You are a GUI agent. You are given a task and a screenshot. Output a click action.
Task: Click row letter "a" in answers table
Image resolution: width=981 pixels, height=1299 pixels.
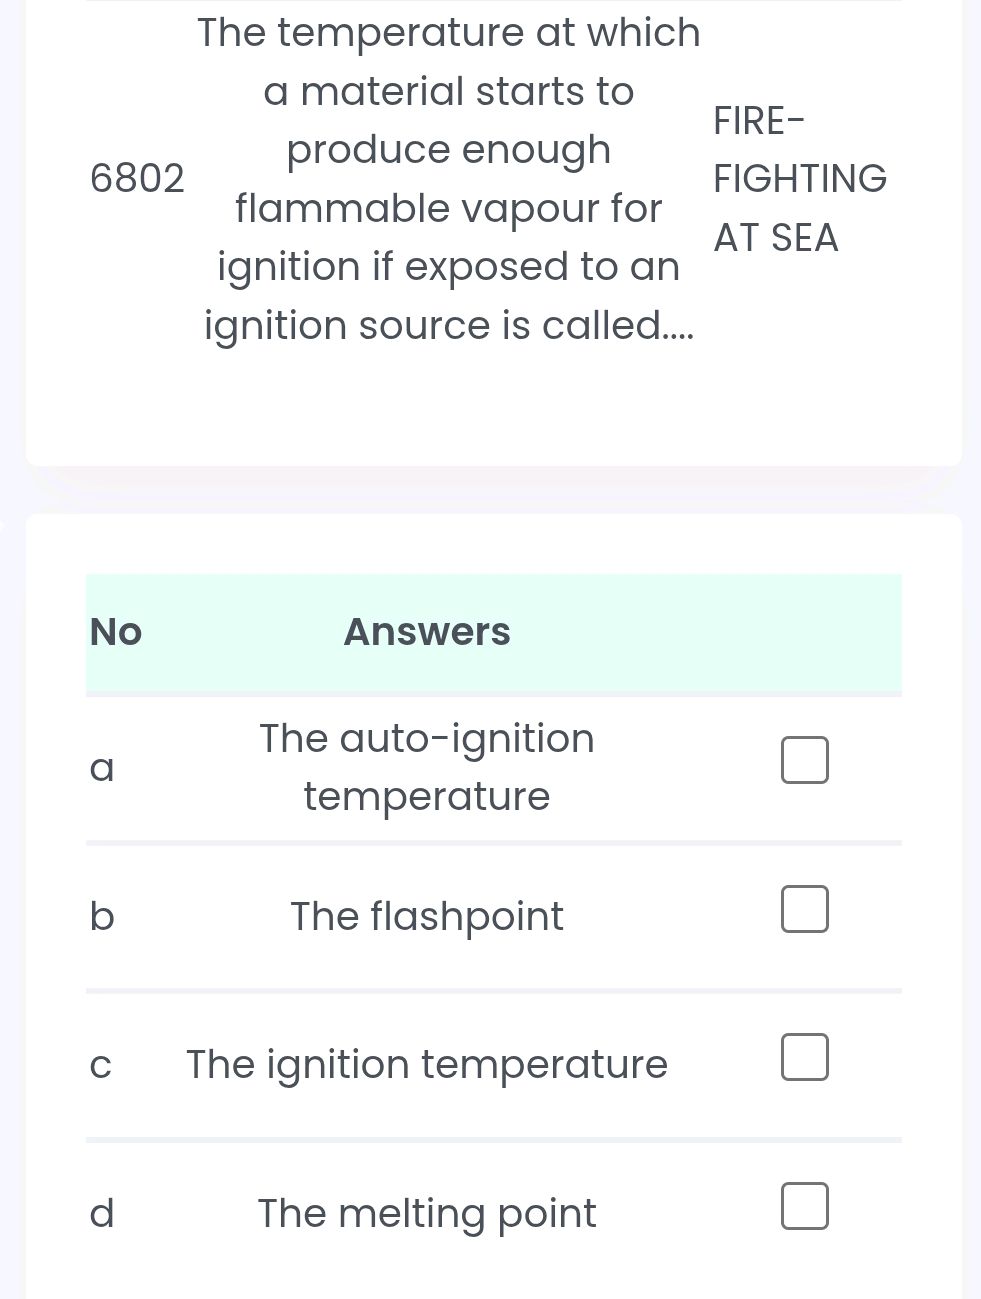[102, 768]
